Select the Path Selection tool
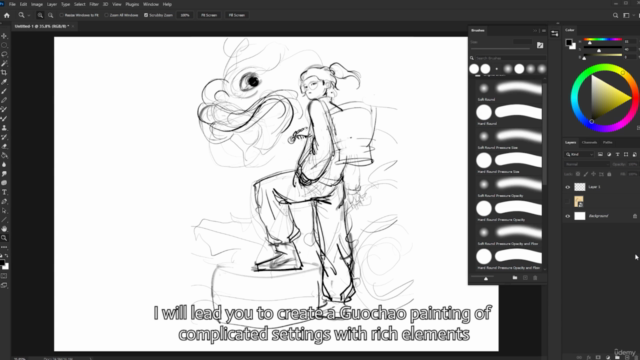 tap(4, 211)
